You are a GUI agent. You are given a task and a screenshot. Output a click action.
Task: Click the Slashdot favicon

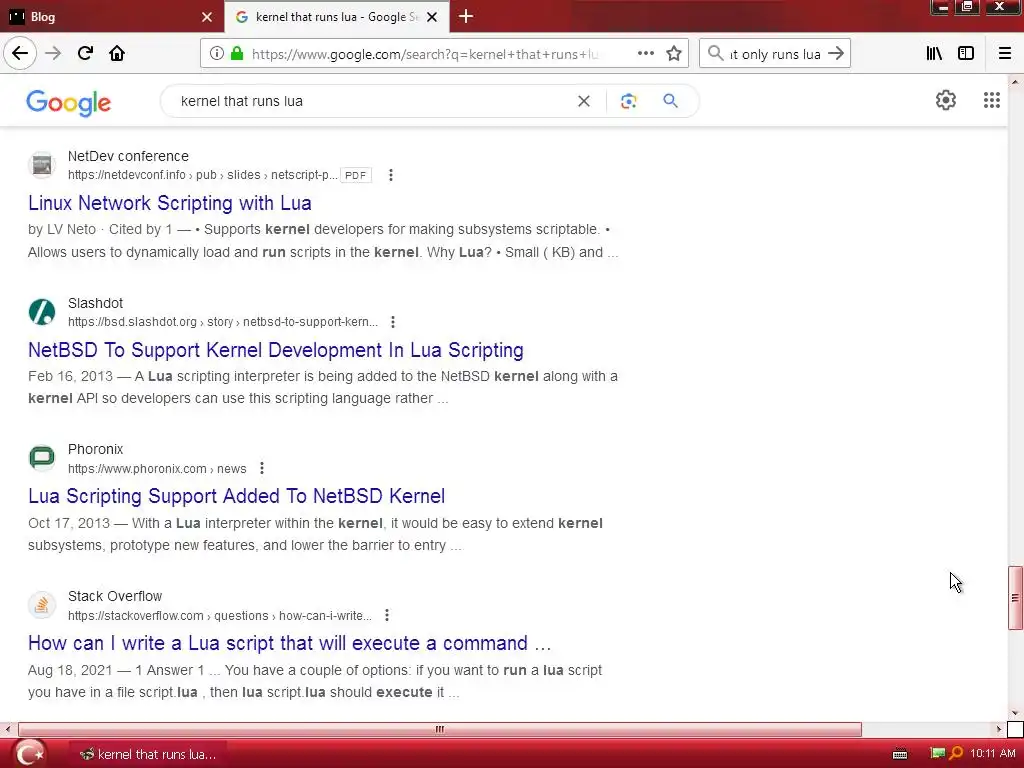coord(42,312)
